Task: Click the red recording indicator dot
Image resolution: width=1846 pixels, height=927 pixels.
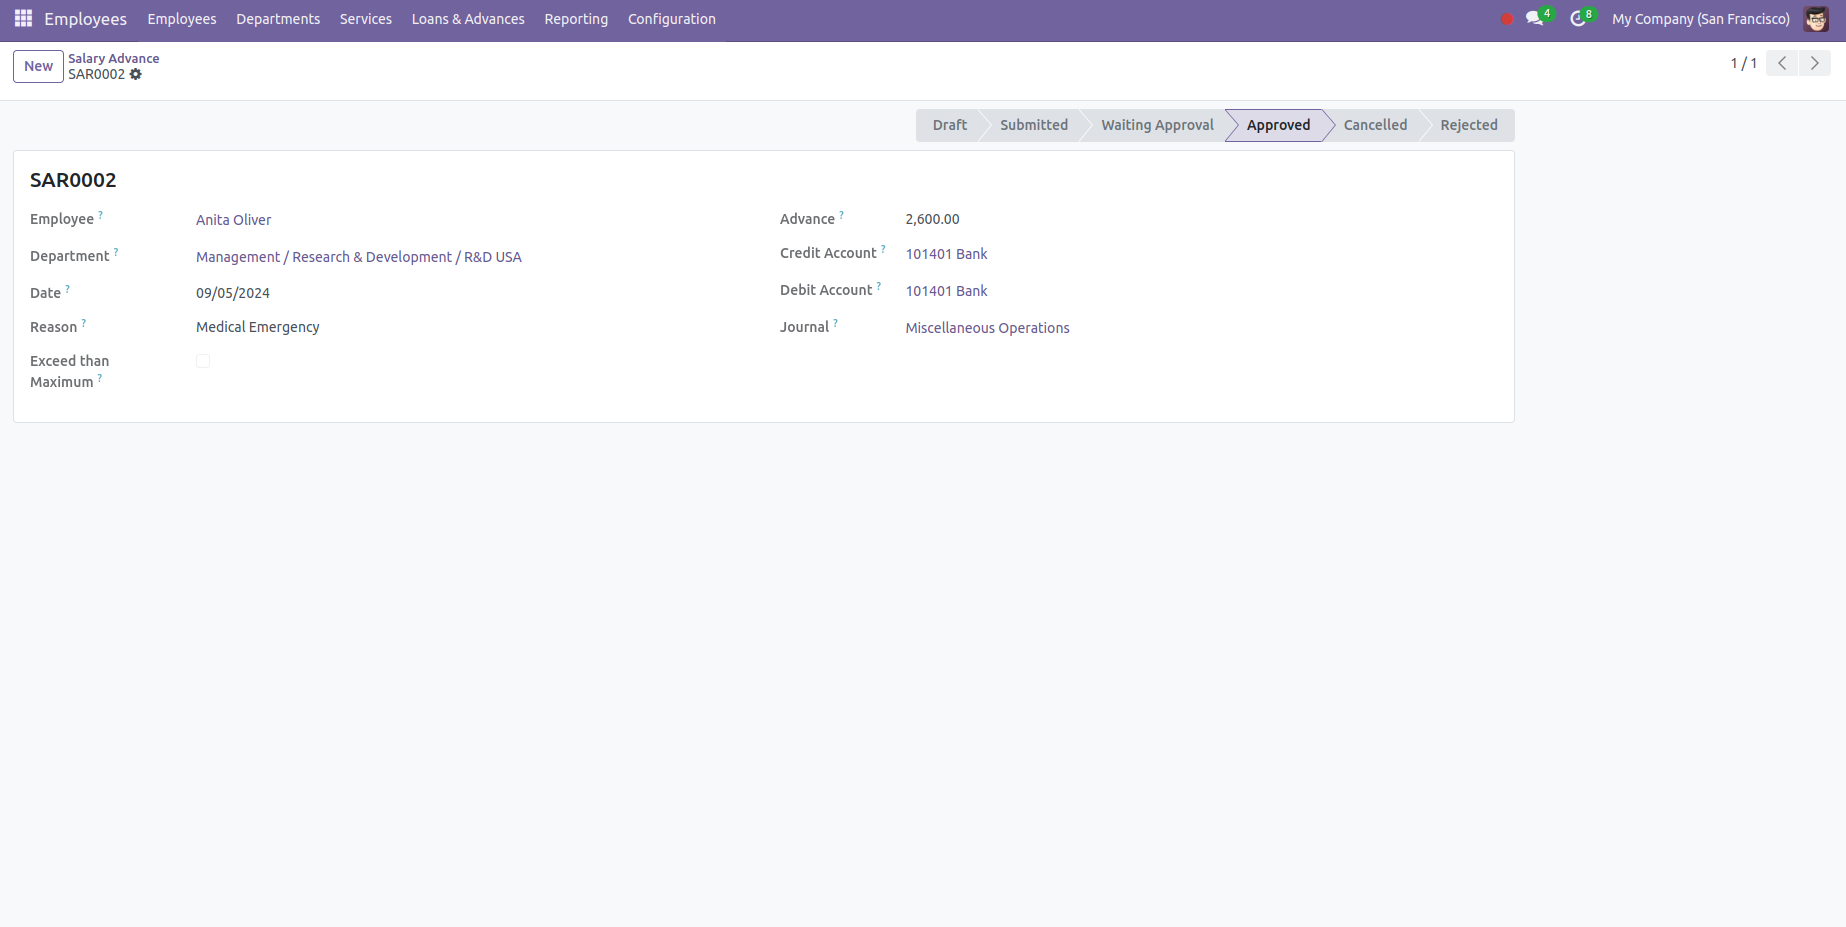Action: pyautogui.click(x=1507, y=19)
